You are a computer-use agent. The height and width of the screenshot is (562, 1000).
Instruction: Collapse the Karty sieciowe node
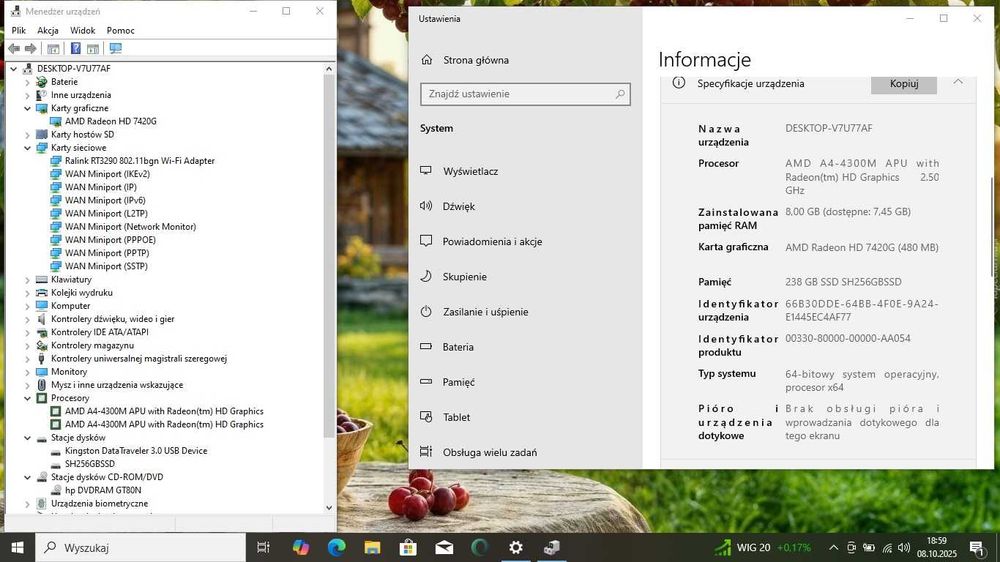pyautogui.click(x=27, y=148)
